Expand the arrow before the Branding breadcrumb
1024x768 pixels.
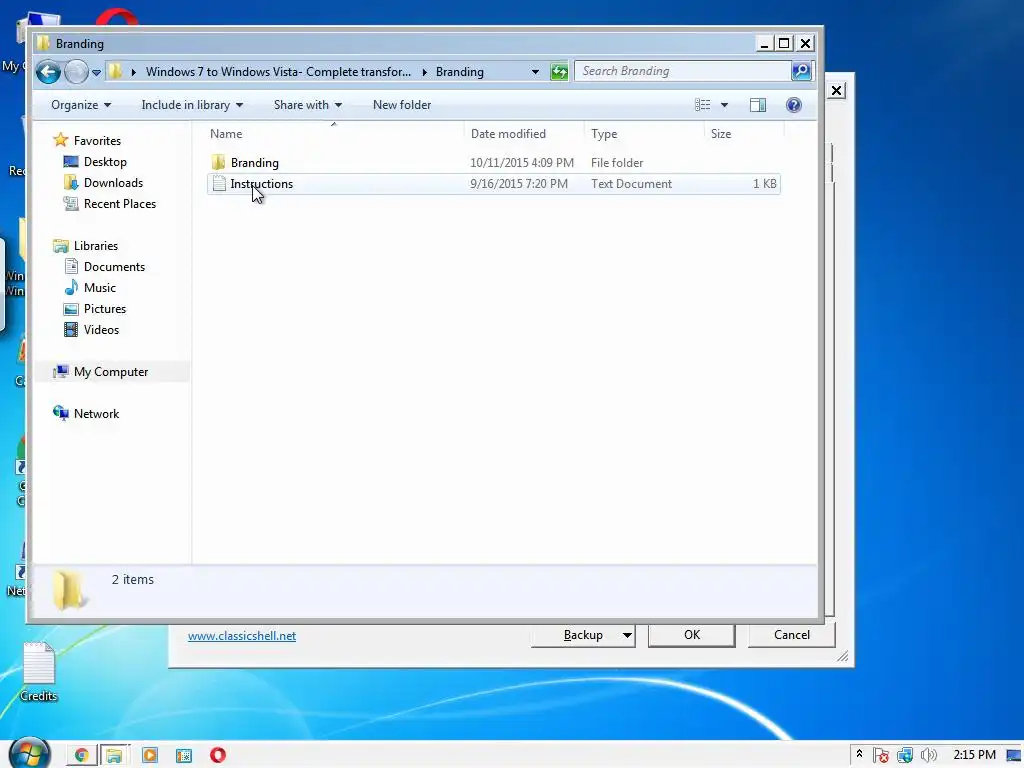424,72
